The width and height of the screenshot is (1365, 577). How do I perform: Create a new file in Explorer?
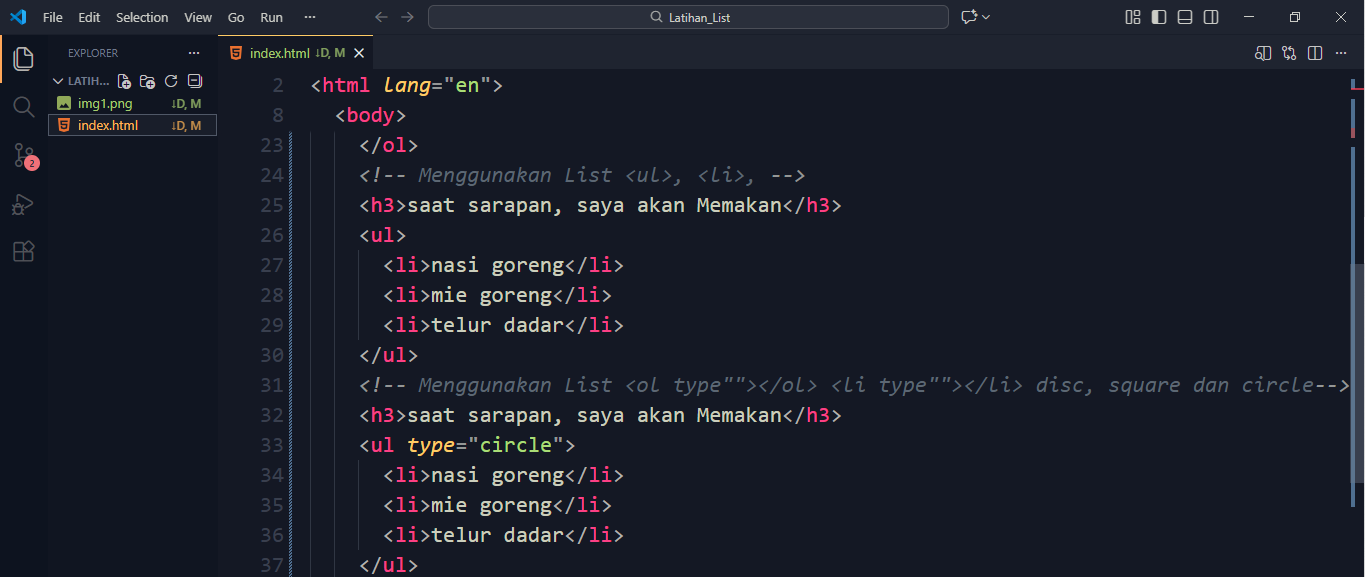coord(123,80)
